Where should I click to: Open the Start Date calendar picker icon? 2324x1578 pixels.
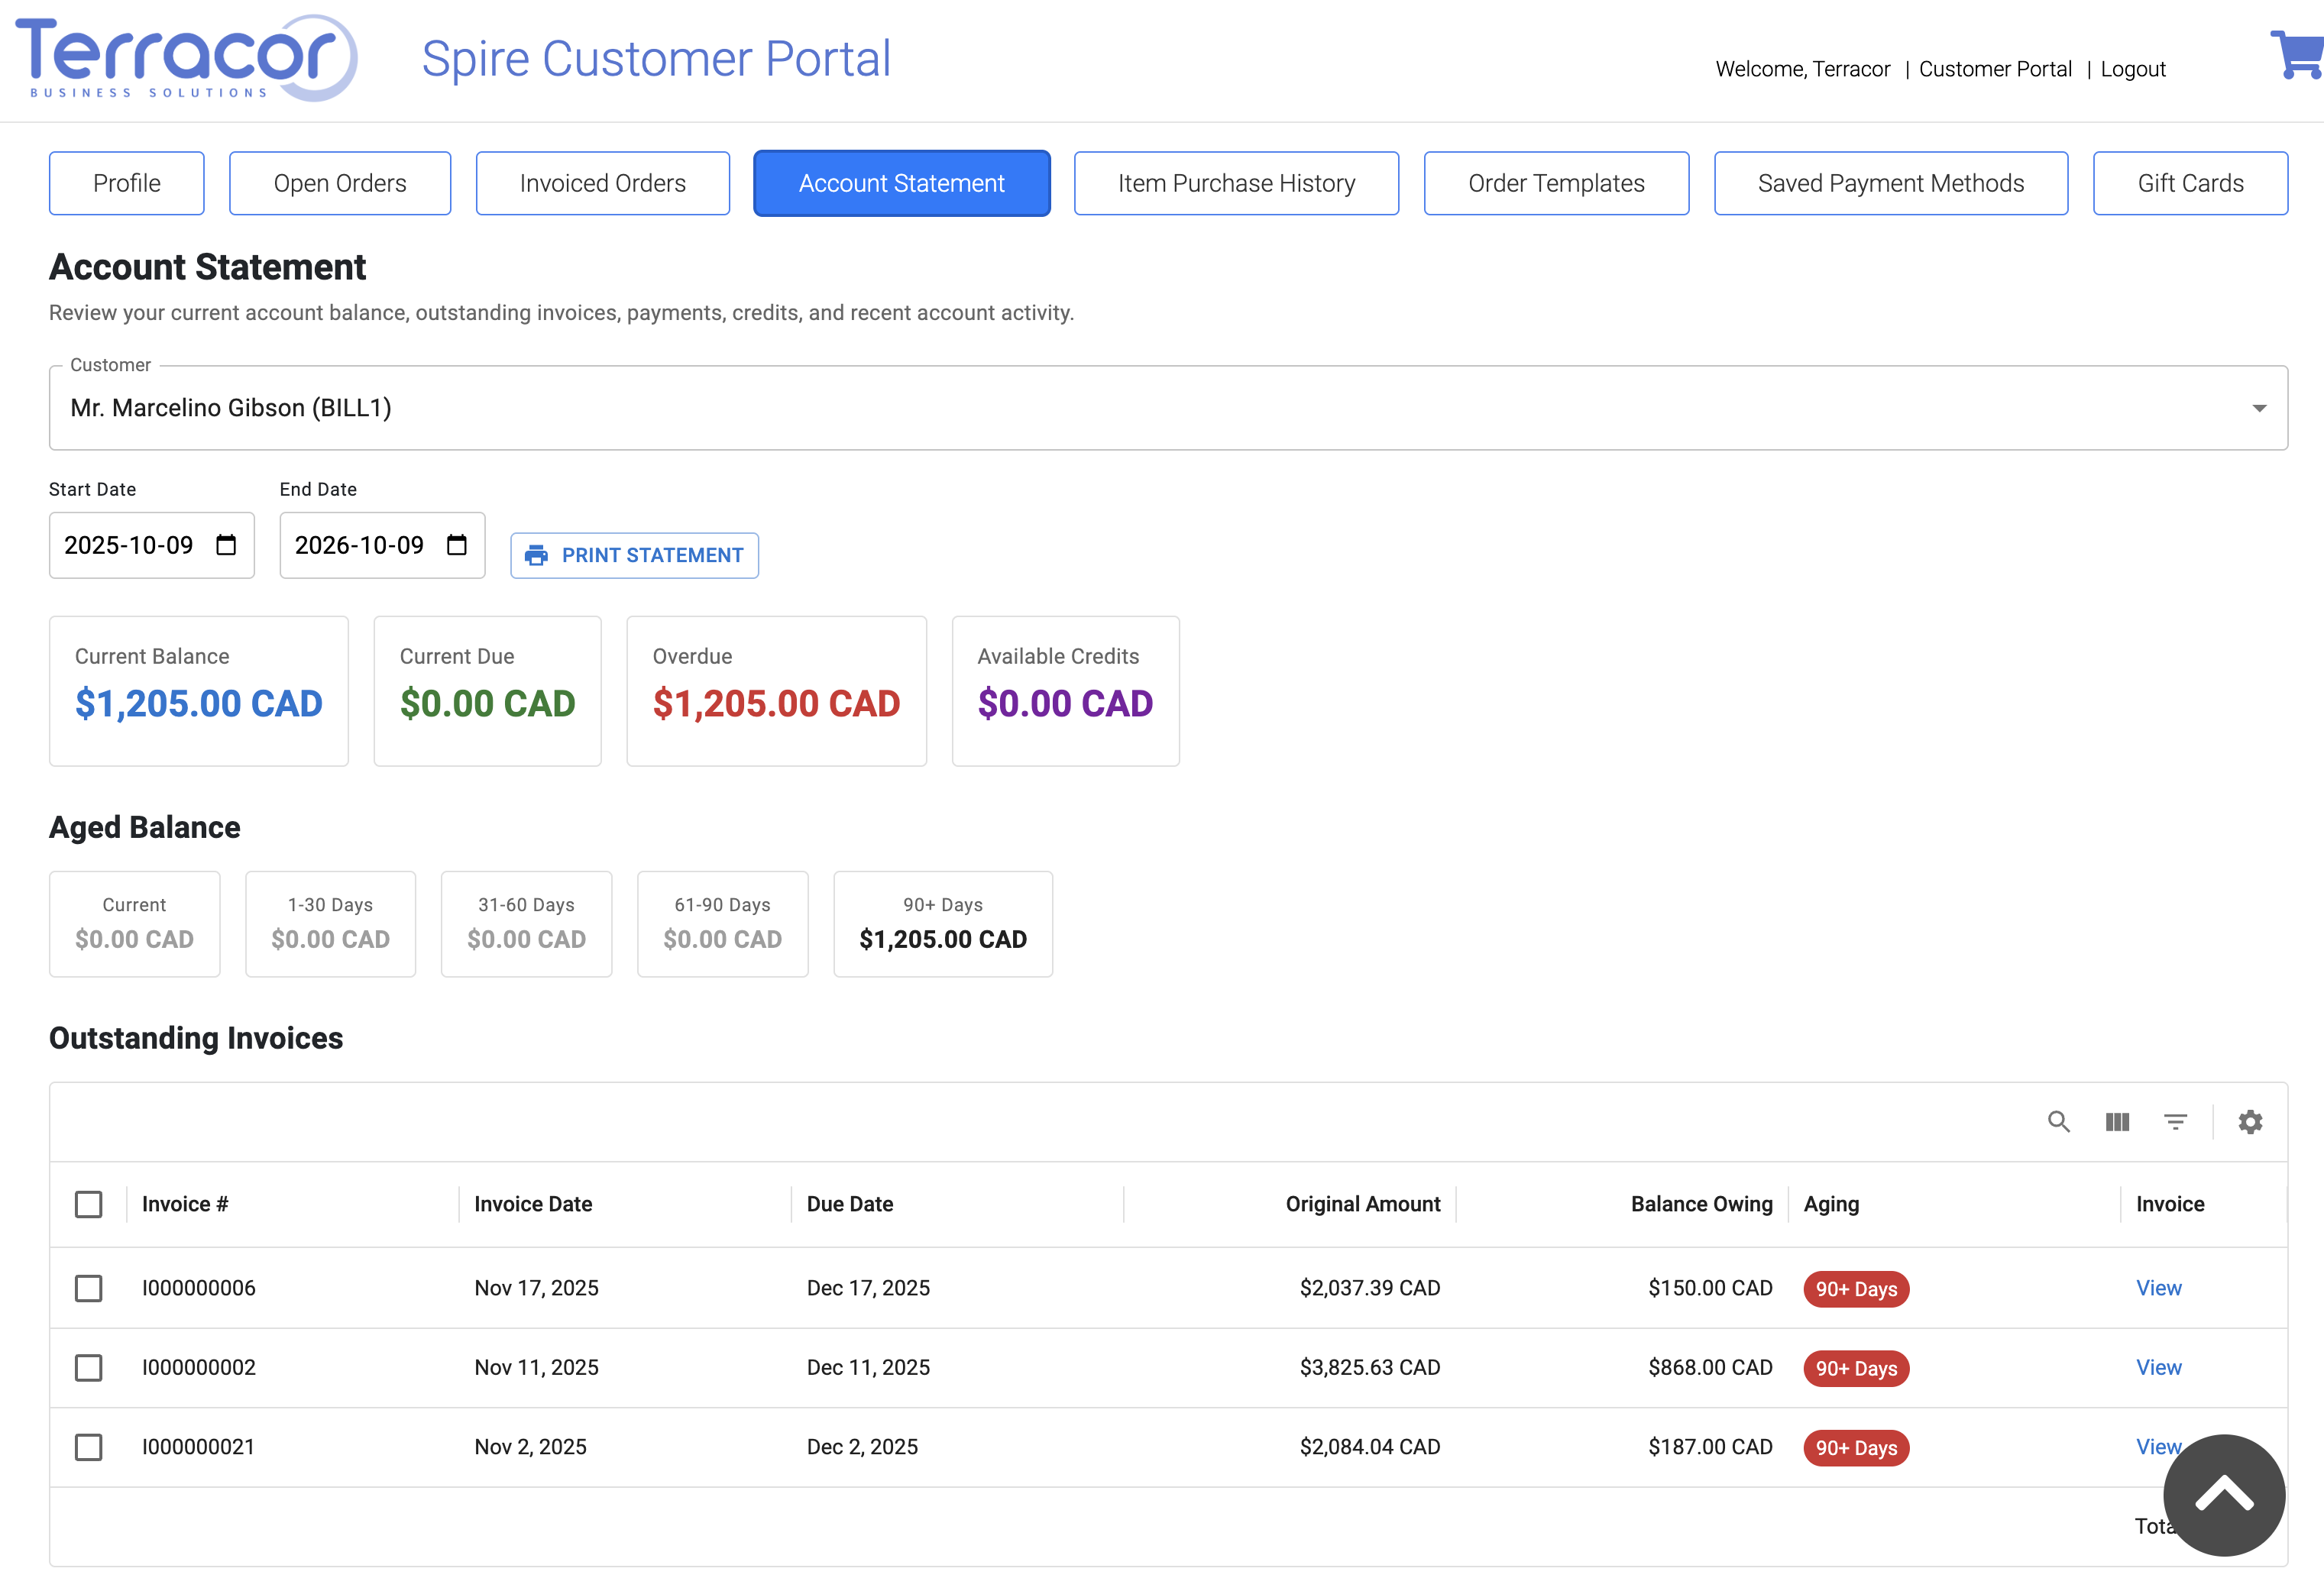(226, 545)
